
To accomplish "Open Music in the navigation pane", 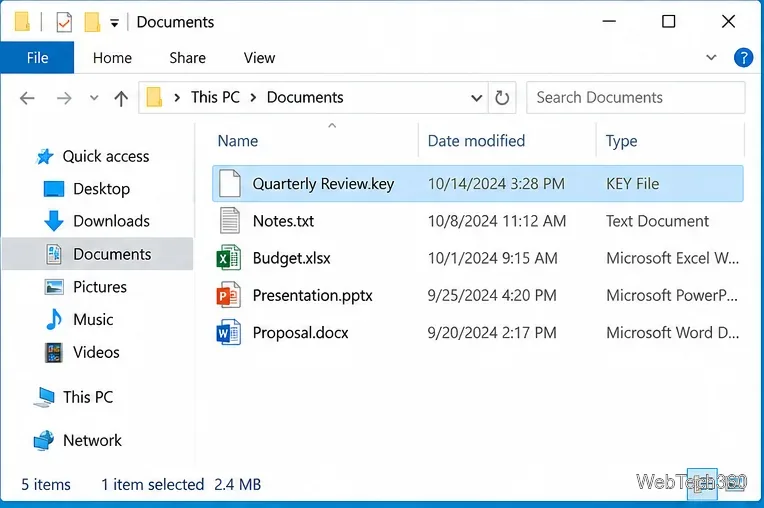I will pos(93,320).
